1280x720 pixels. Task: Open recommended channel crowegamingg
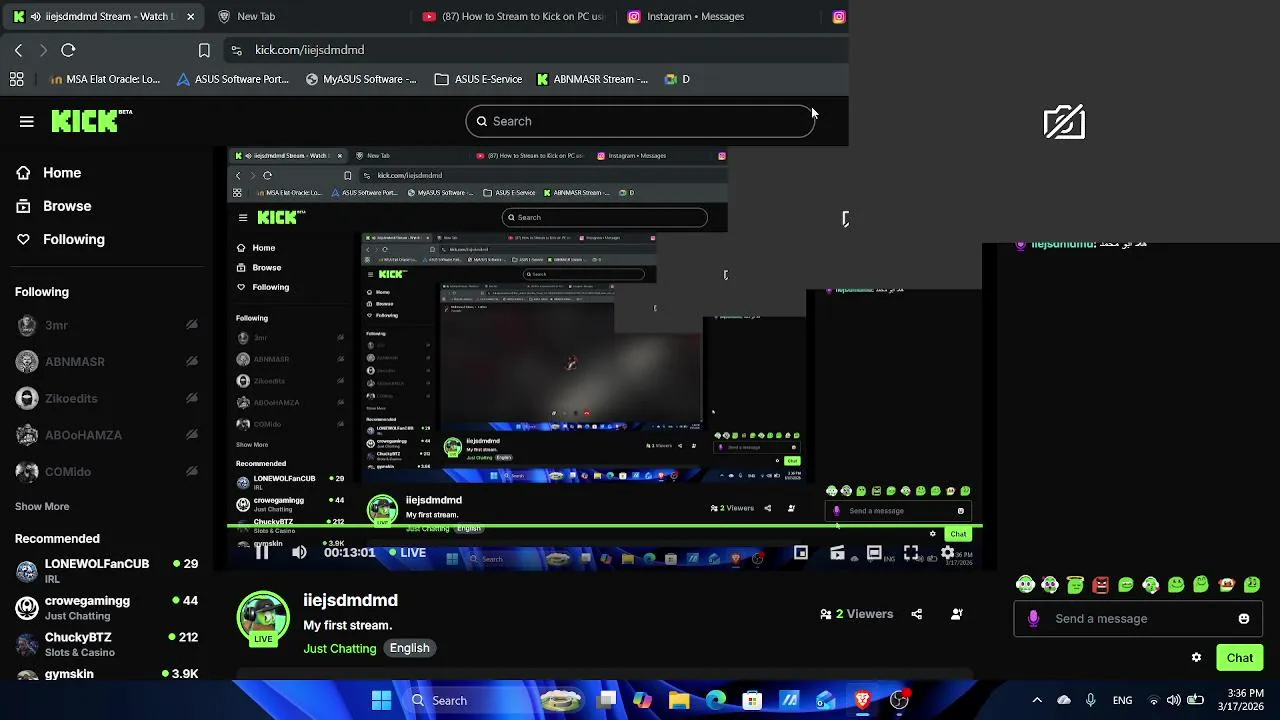click(x=107, y=607)
